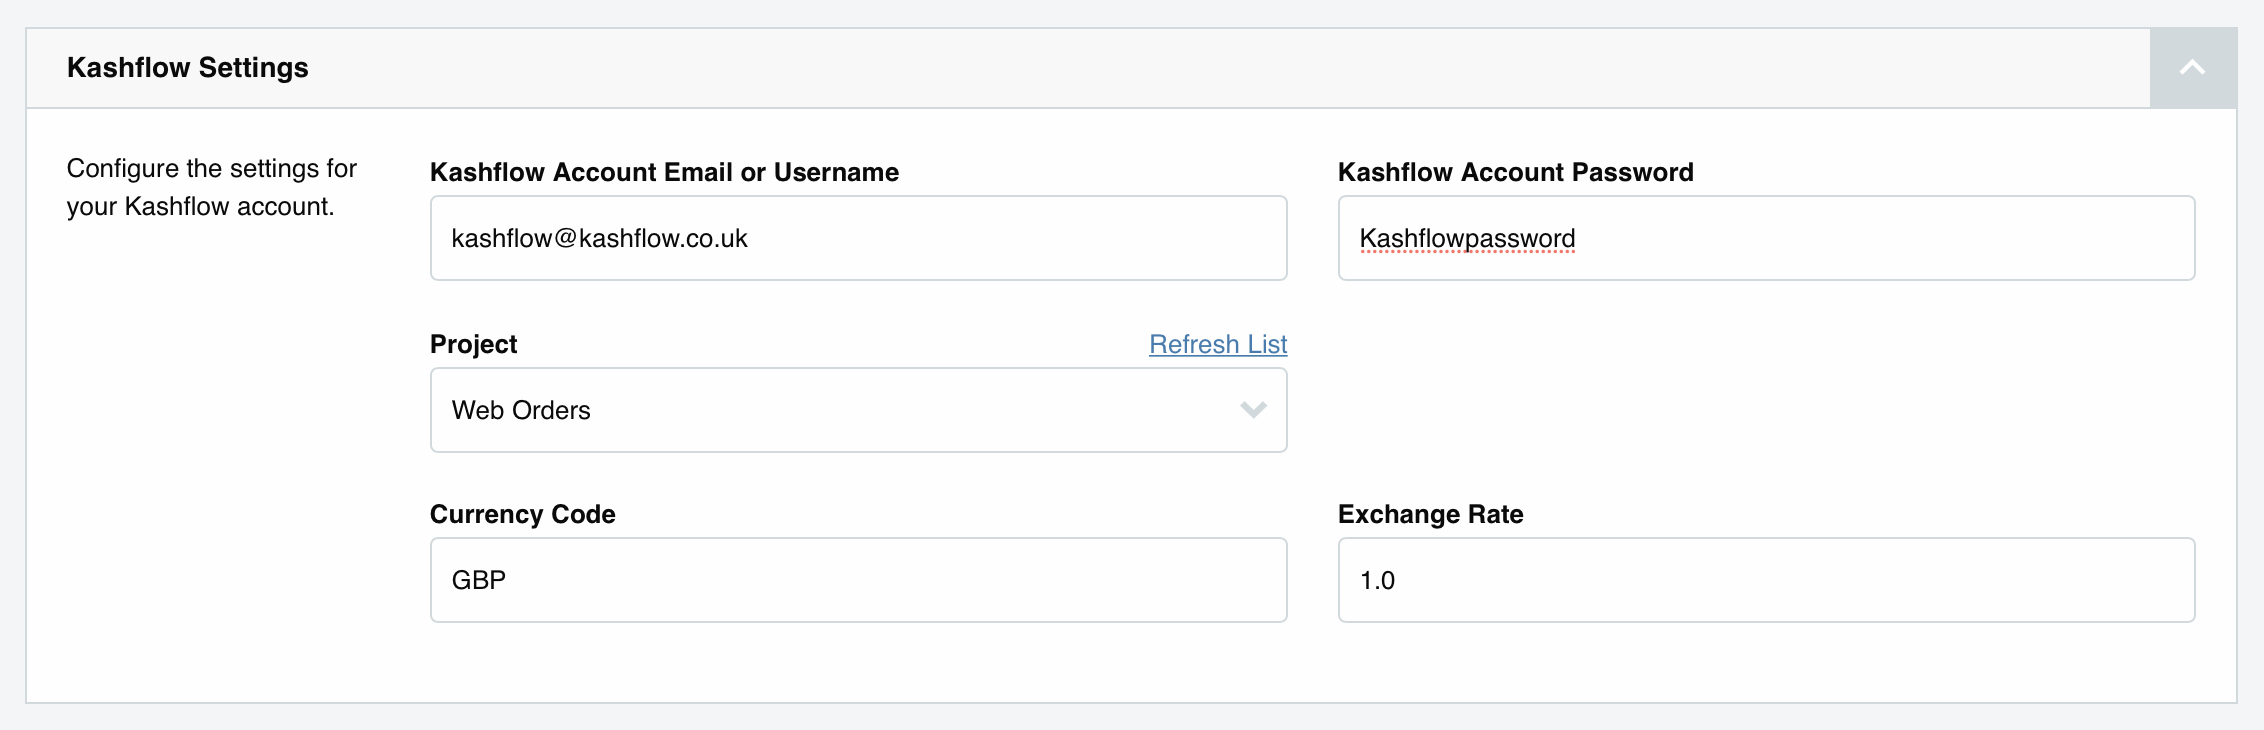Click the Kashflow Account Email or Username label
This screenshot has width=2264, height=730.
click(x=664, y=172)
